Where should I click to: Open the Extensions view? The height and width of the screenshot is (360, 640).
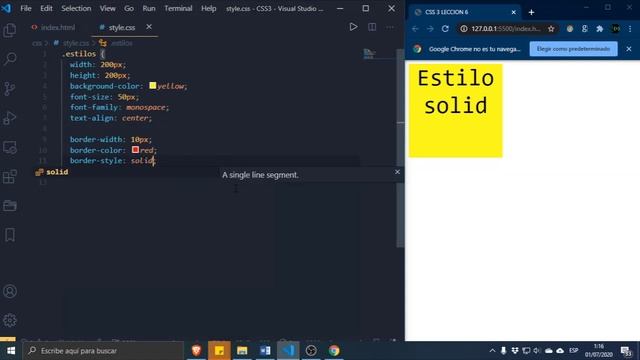(10, 177)
